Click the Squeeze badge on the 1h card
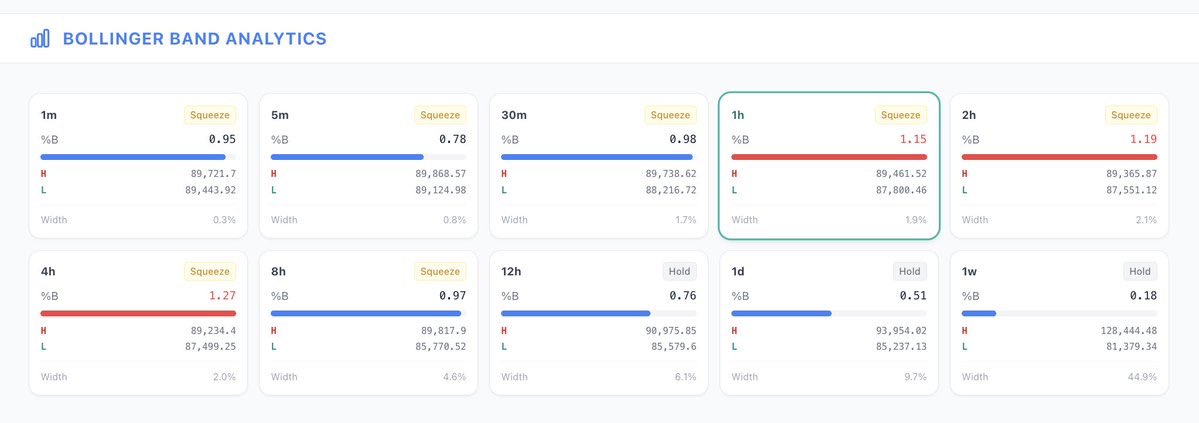Screen dimensions: 1199x423 (901, 116)
